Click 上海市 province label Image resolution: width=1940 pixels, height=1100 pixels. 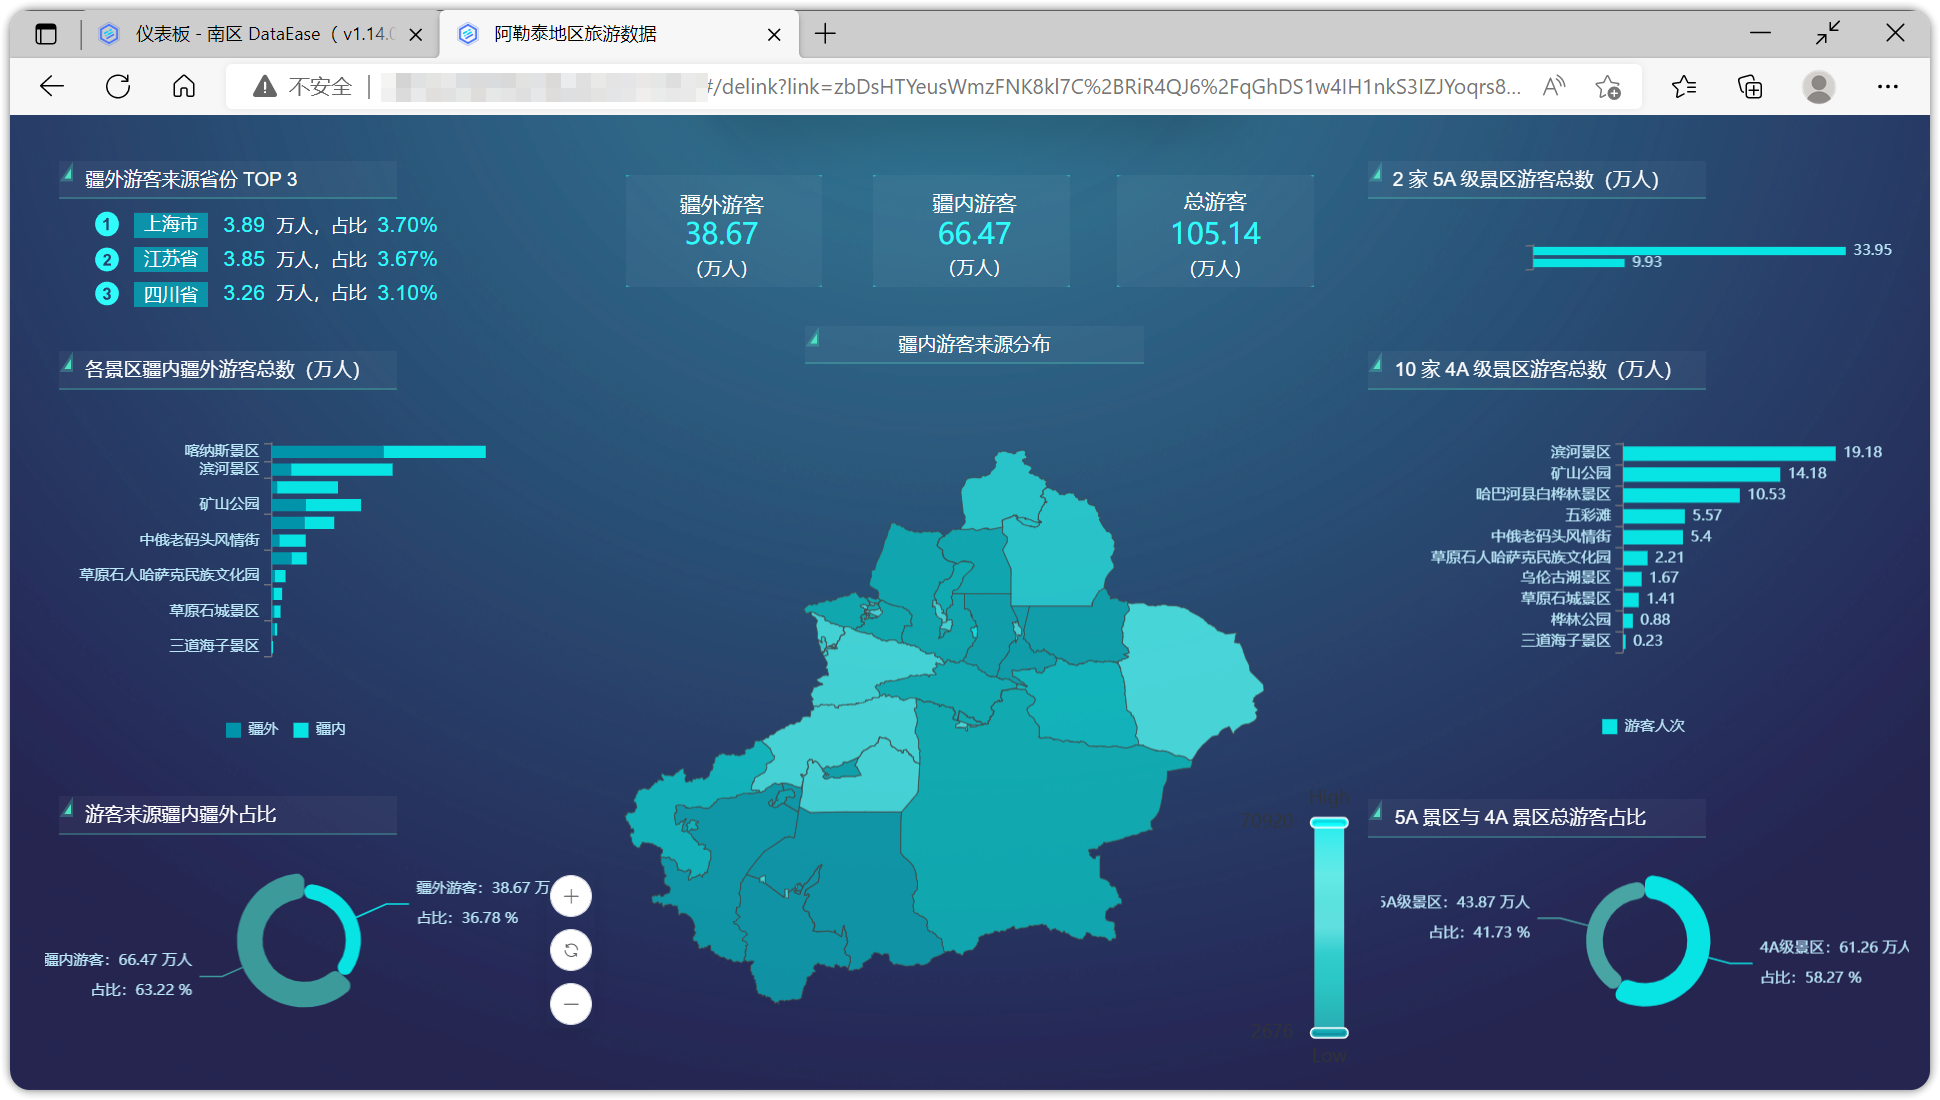(x=171, y=225)
